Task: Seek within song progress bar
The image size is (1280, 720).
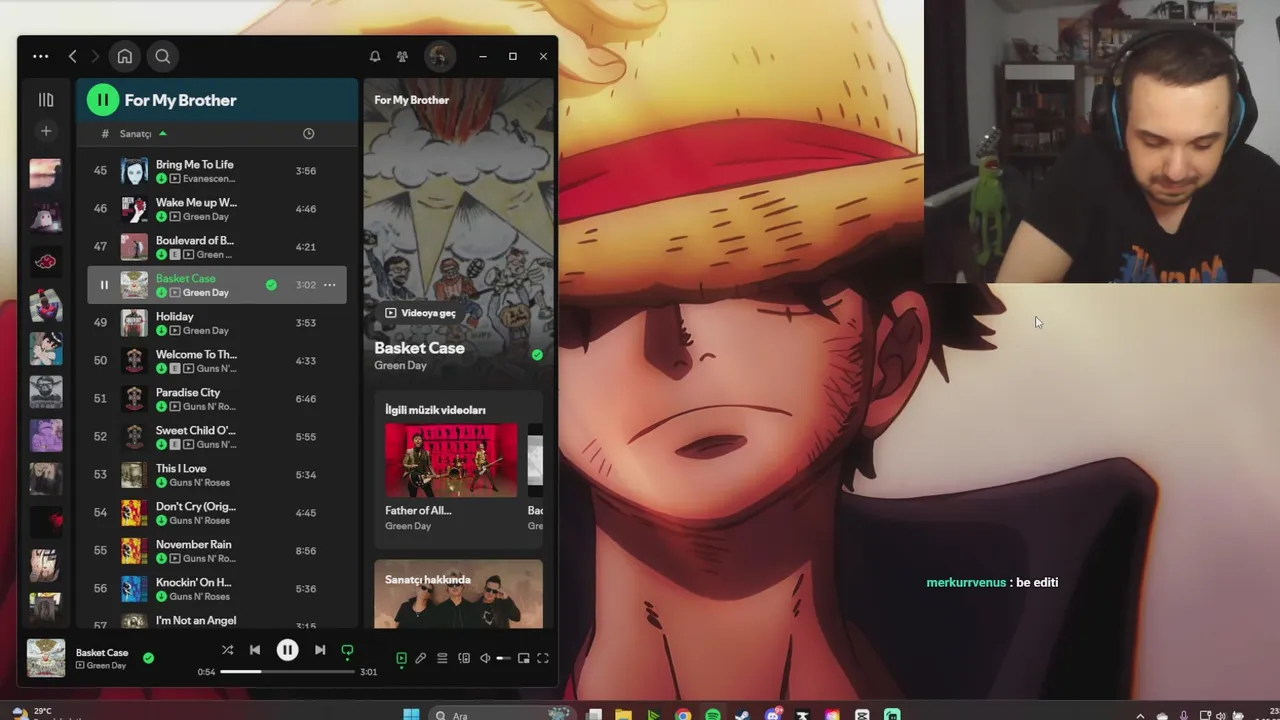Action: point(287,672)
